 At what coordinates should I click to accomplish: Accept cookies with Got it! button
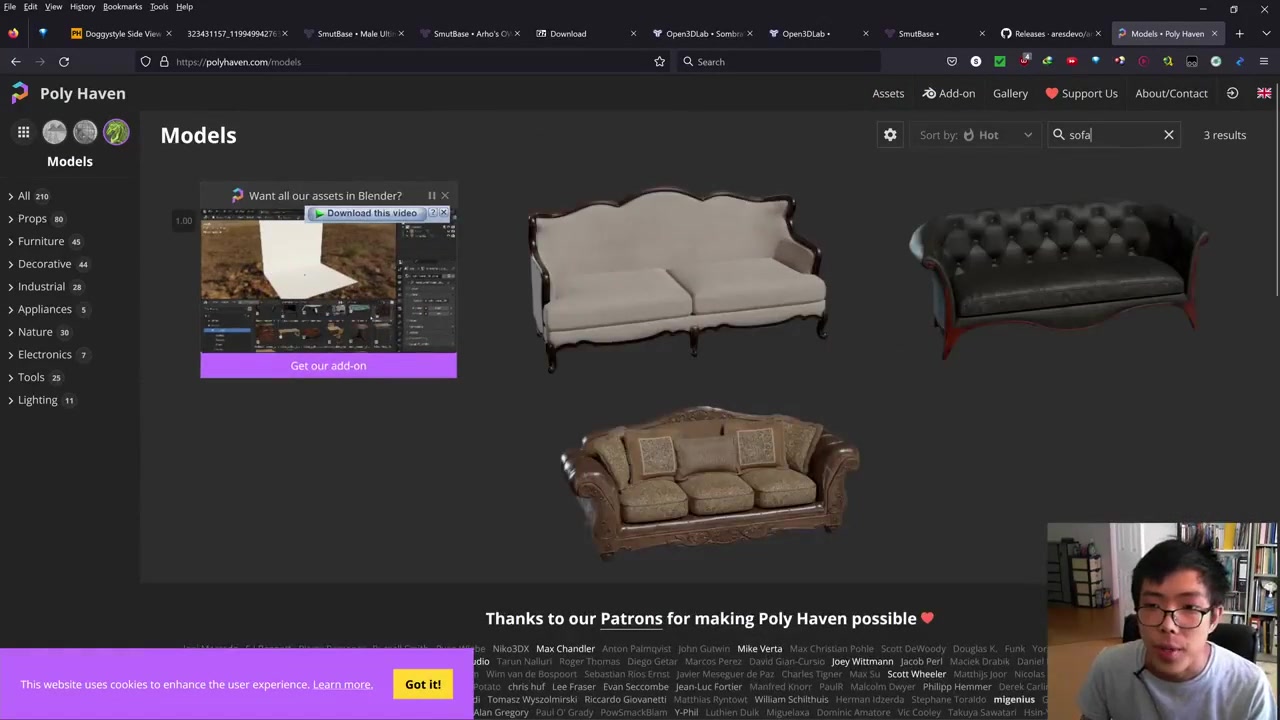click(x=423, y=684)
